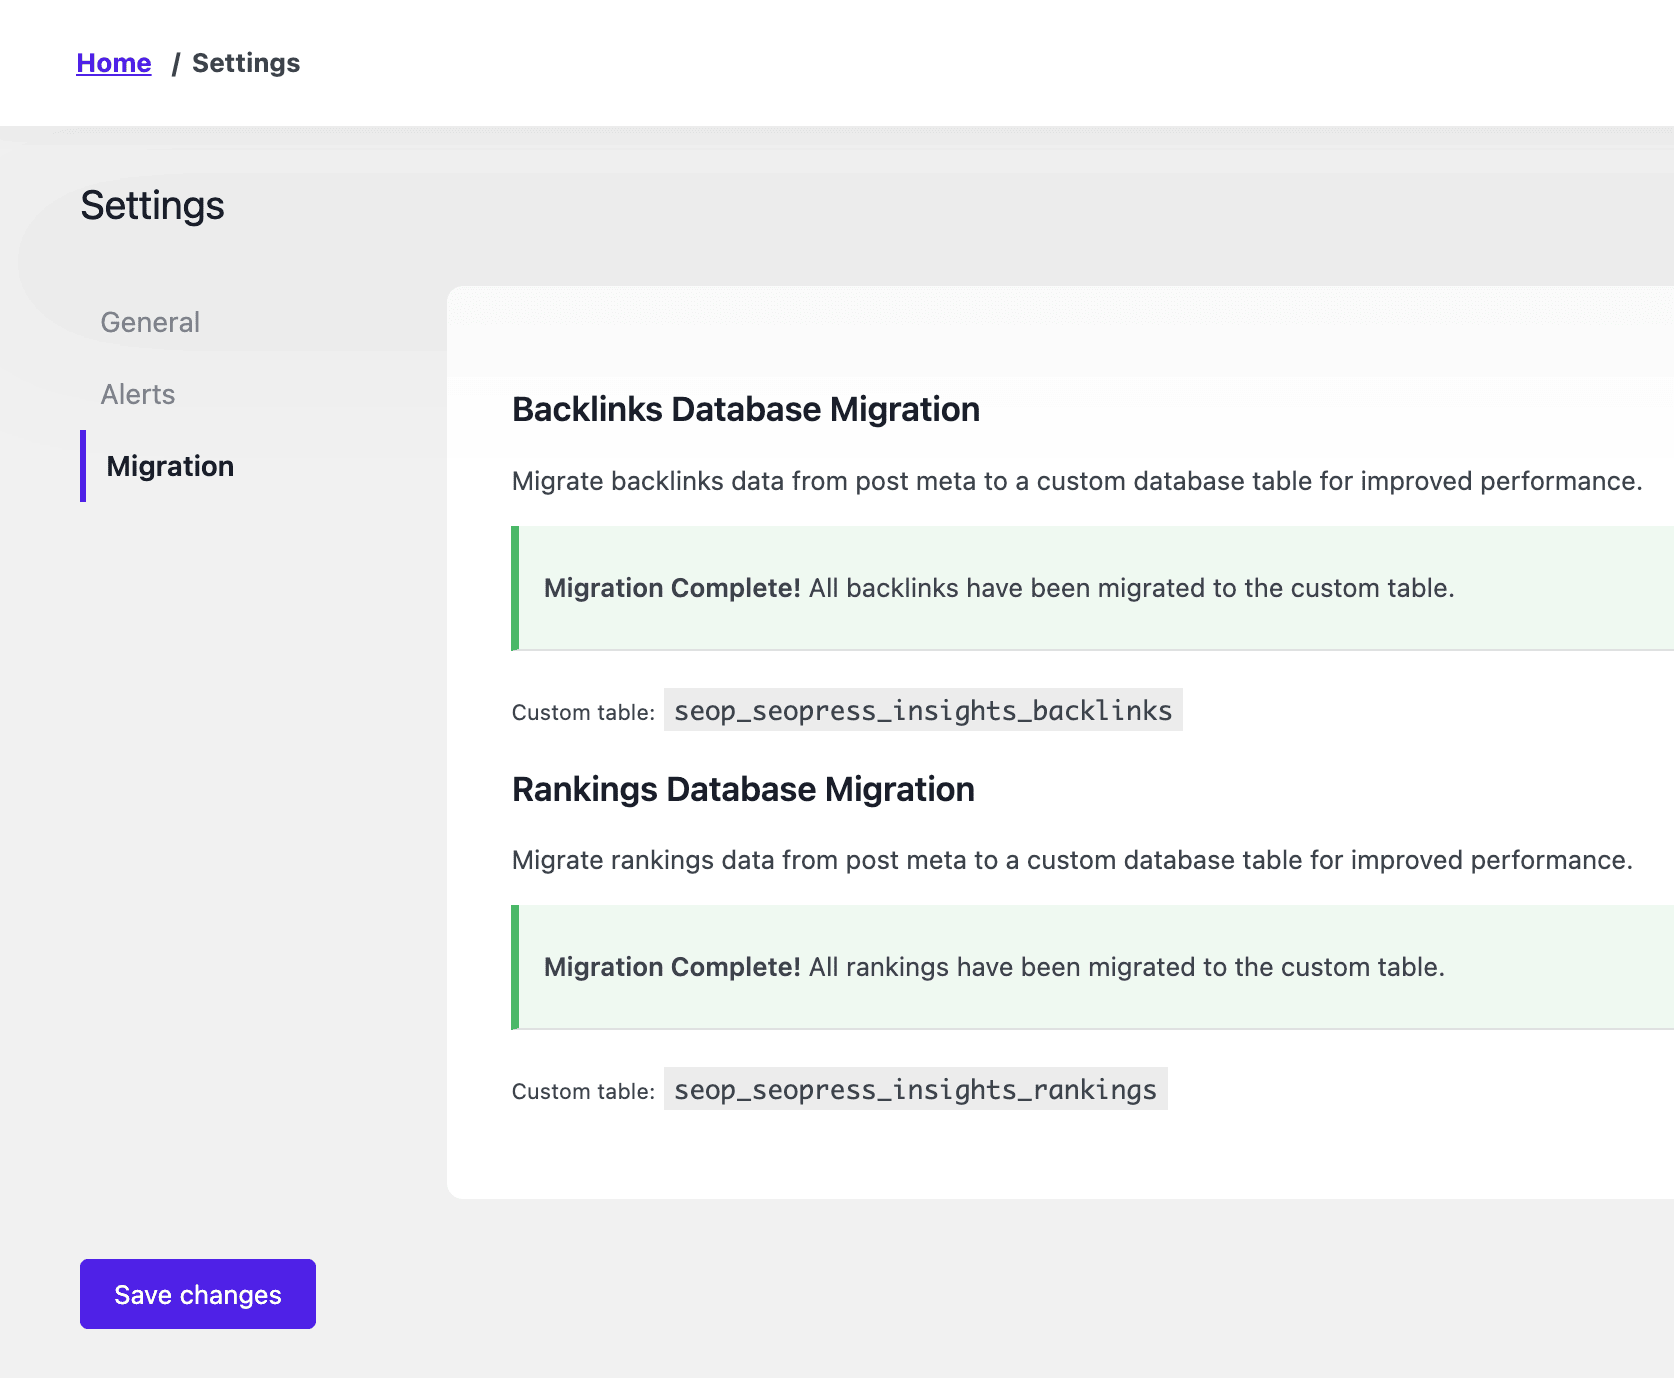Click the Backlinks Database Migration heading
1674x1378 pixels.
pos(745,410)
